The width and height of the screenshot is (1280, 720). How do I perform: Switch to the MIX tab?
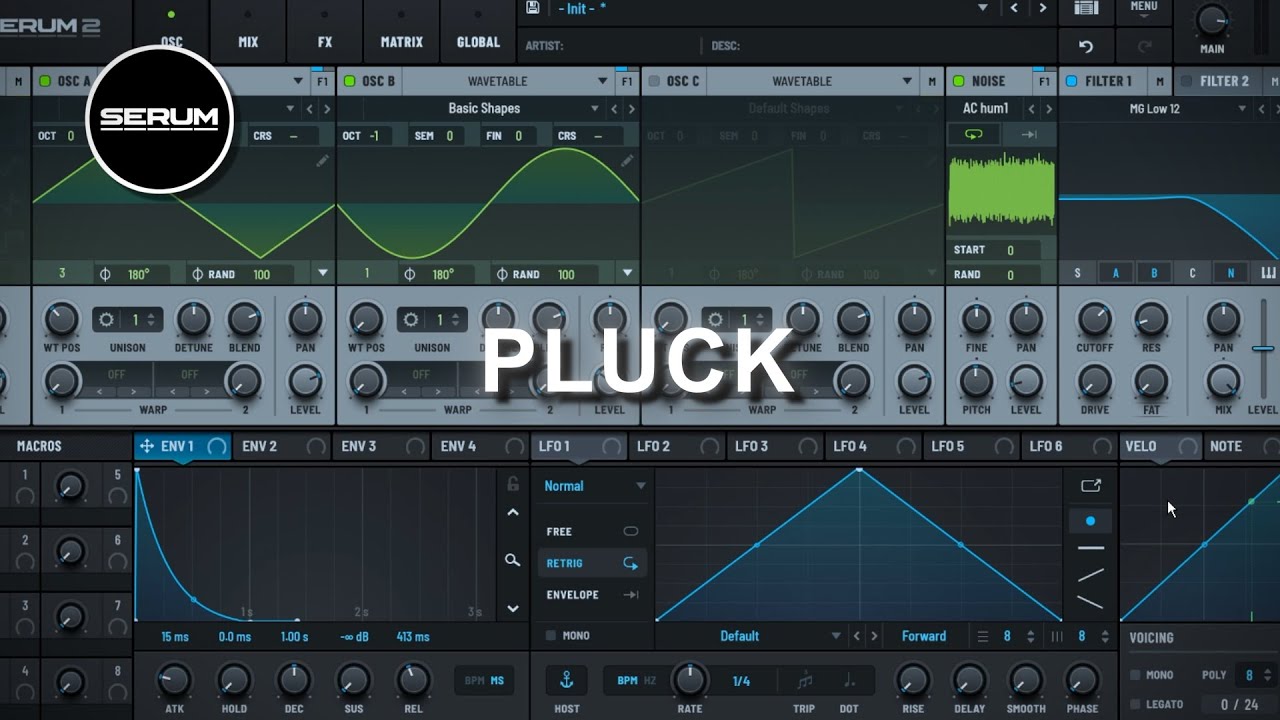(x=248, y=31)
